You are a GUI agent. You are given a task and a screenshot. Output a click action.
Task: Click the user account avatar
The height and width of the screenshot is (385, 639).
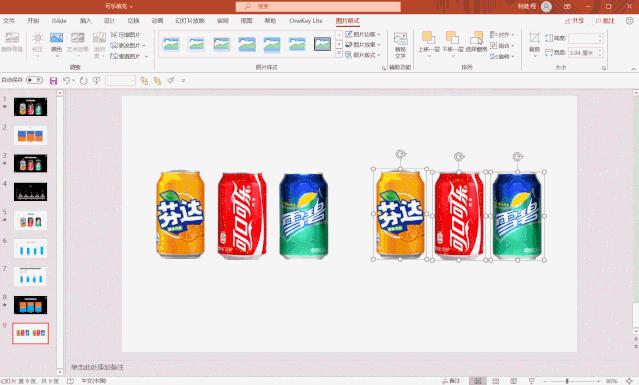pos(546,6)
